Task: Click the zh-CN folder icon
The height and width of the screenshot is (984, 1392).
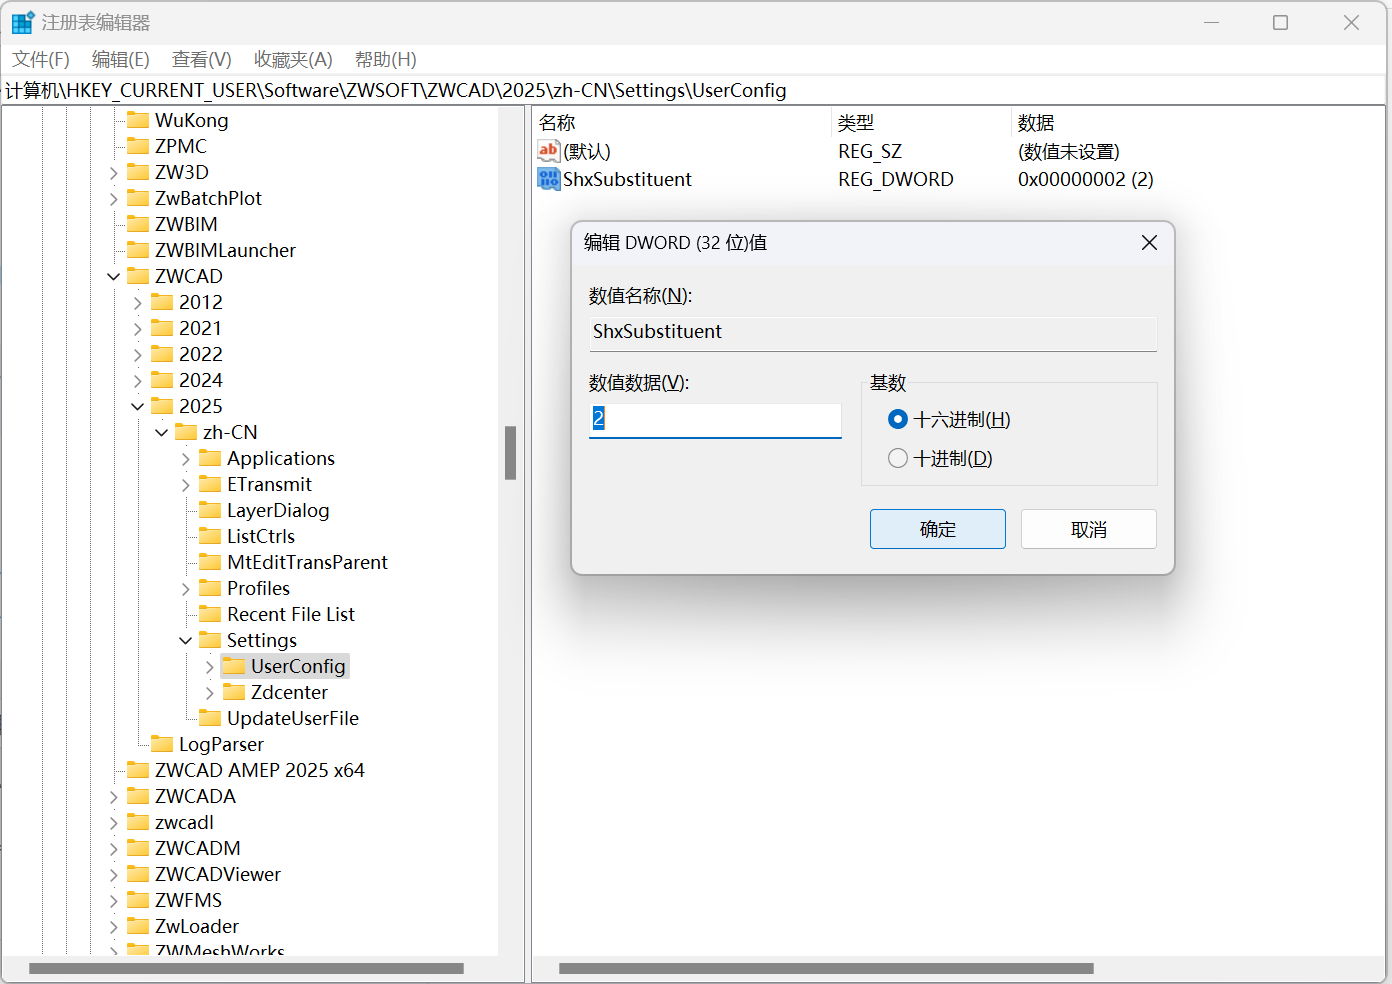Action: point(186,432)
